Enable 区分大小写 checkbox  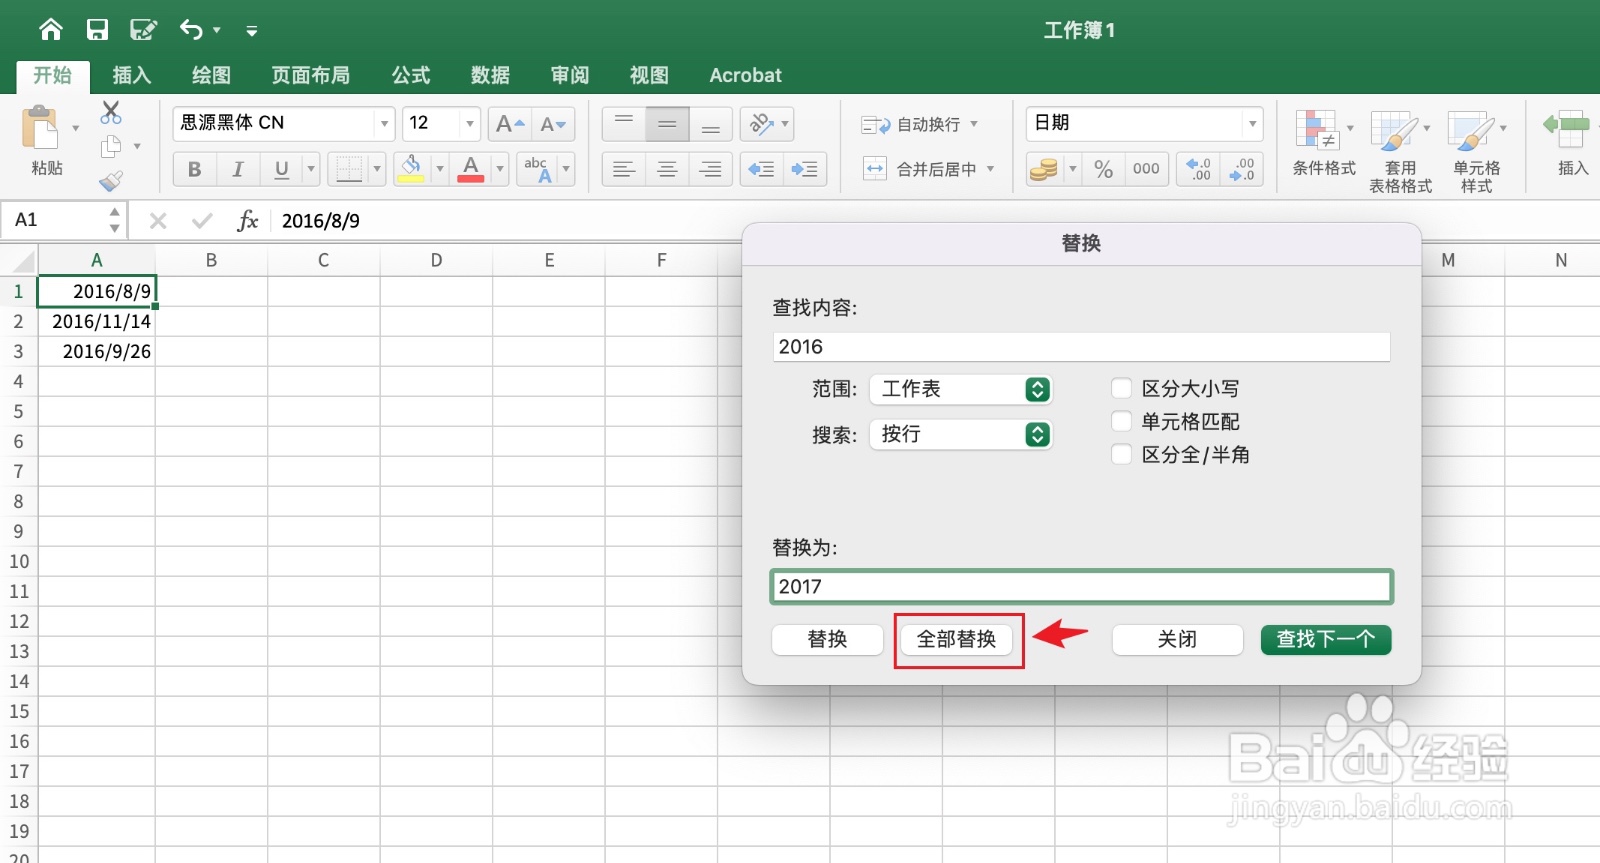click(1121, 388)
